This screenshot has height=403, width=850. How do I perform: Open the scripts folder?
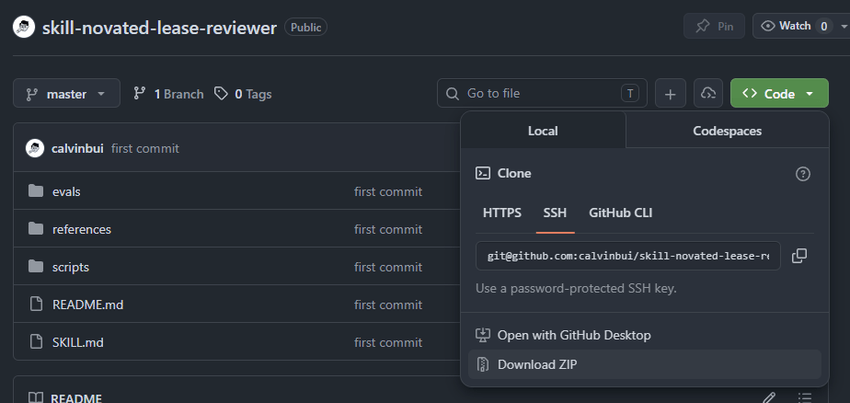point(70,267)
